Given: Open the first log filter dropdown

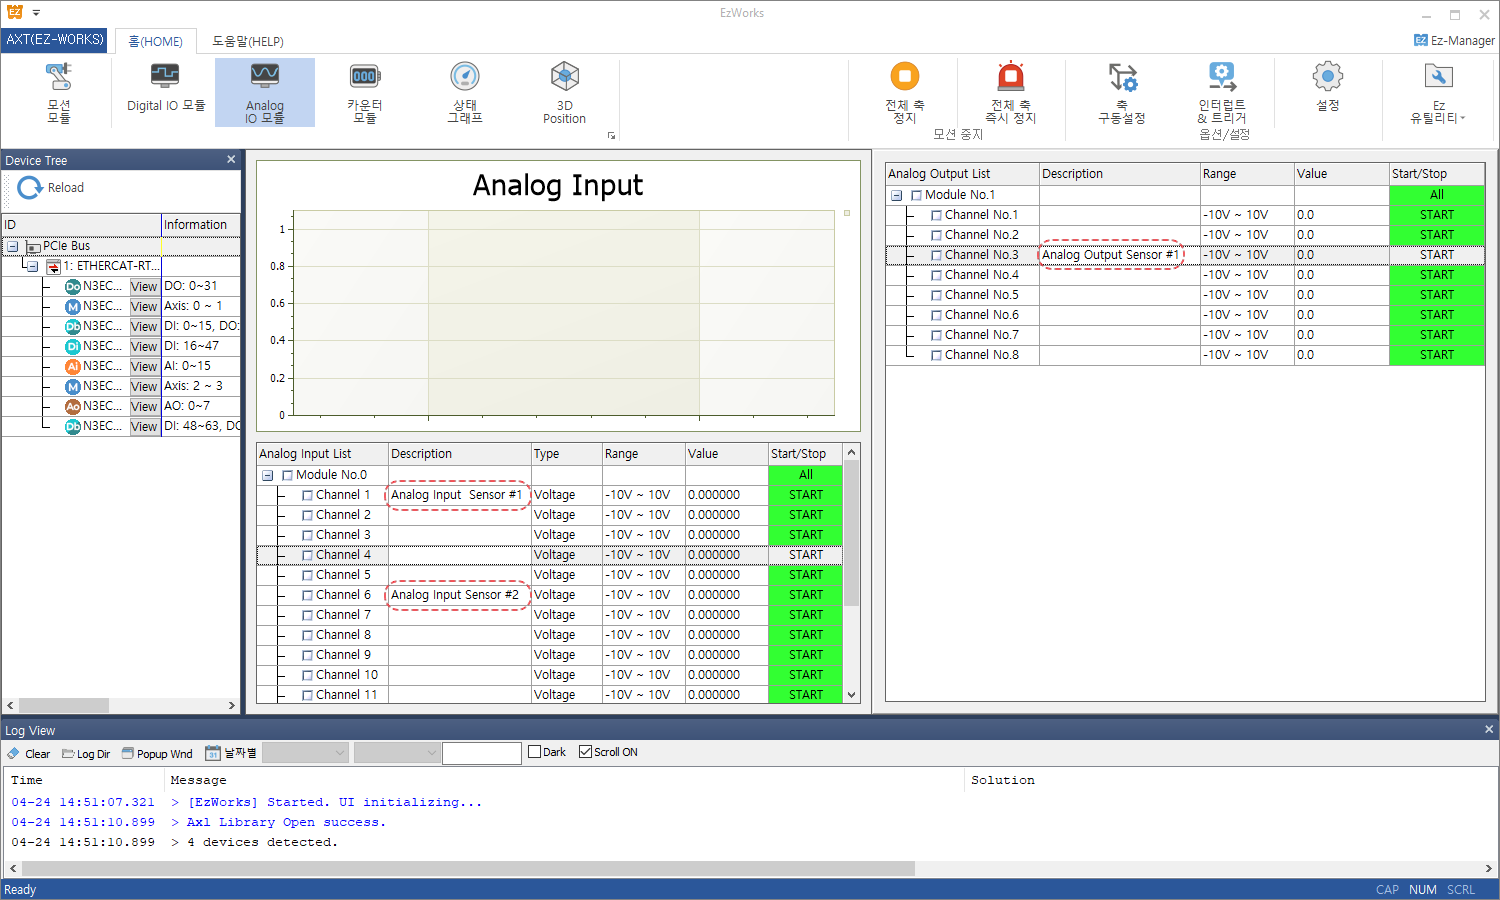Looking at the screenshot, I should [x=305, y=753].
